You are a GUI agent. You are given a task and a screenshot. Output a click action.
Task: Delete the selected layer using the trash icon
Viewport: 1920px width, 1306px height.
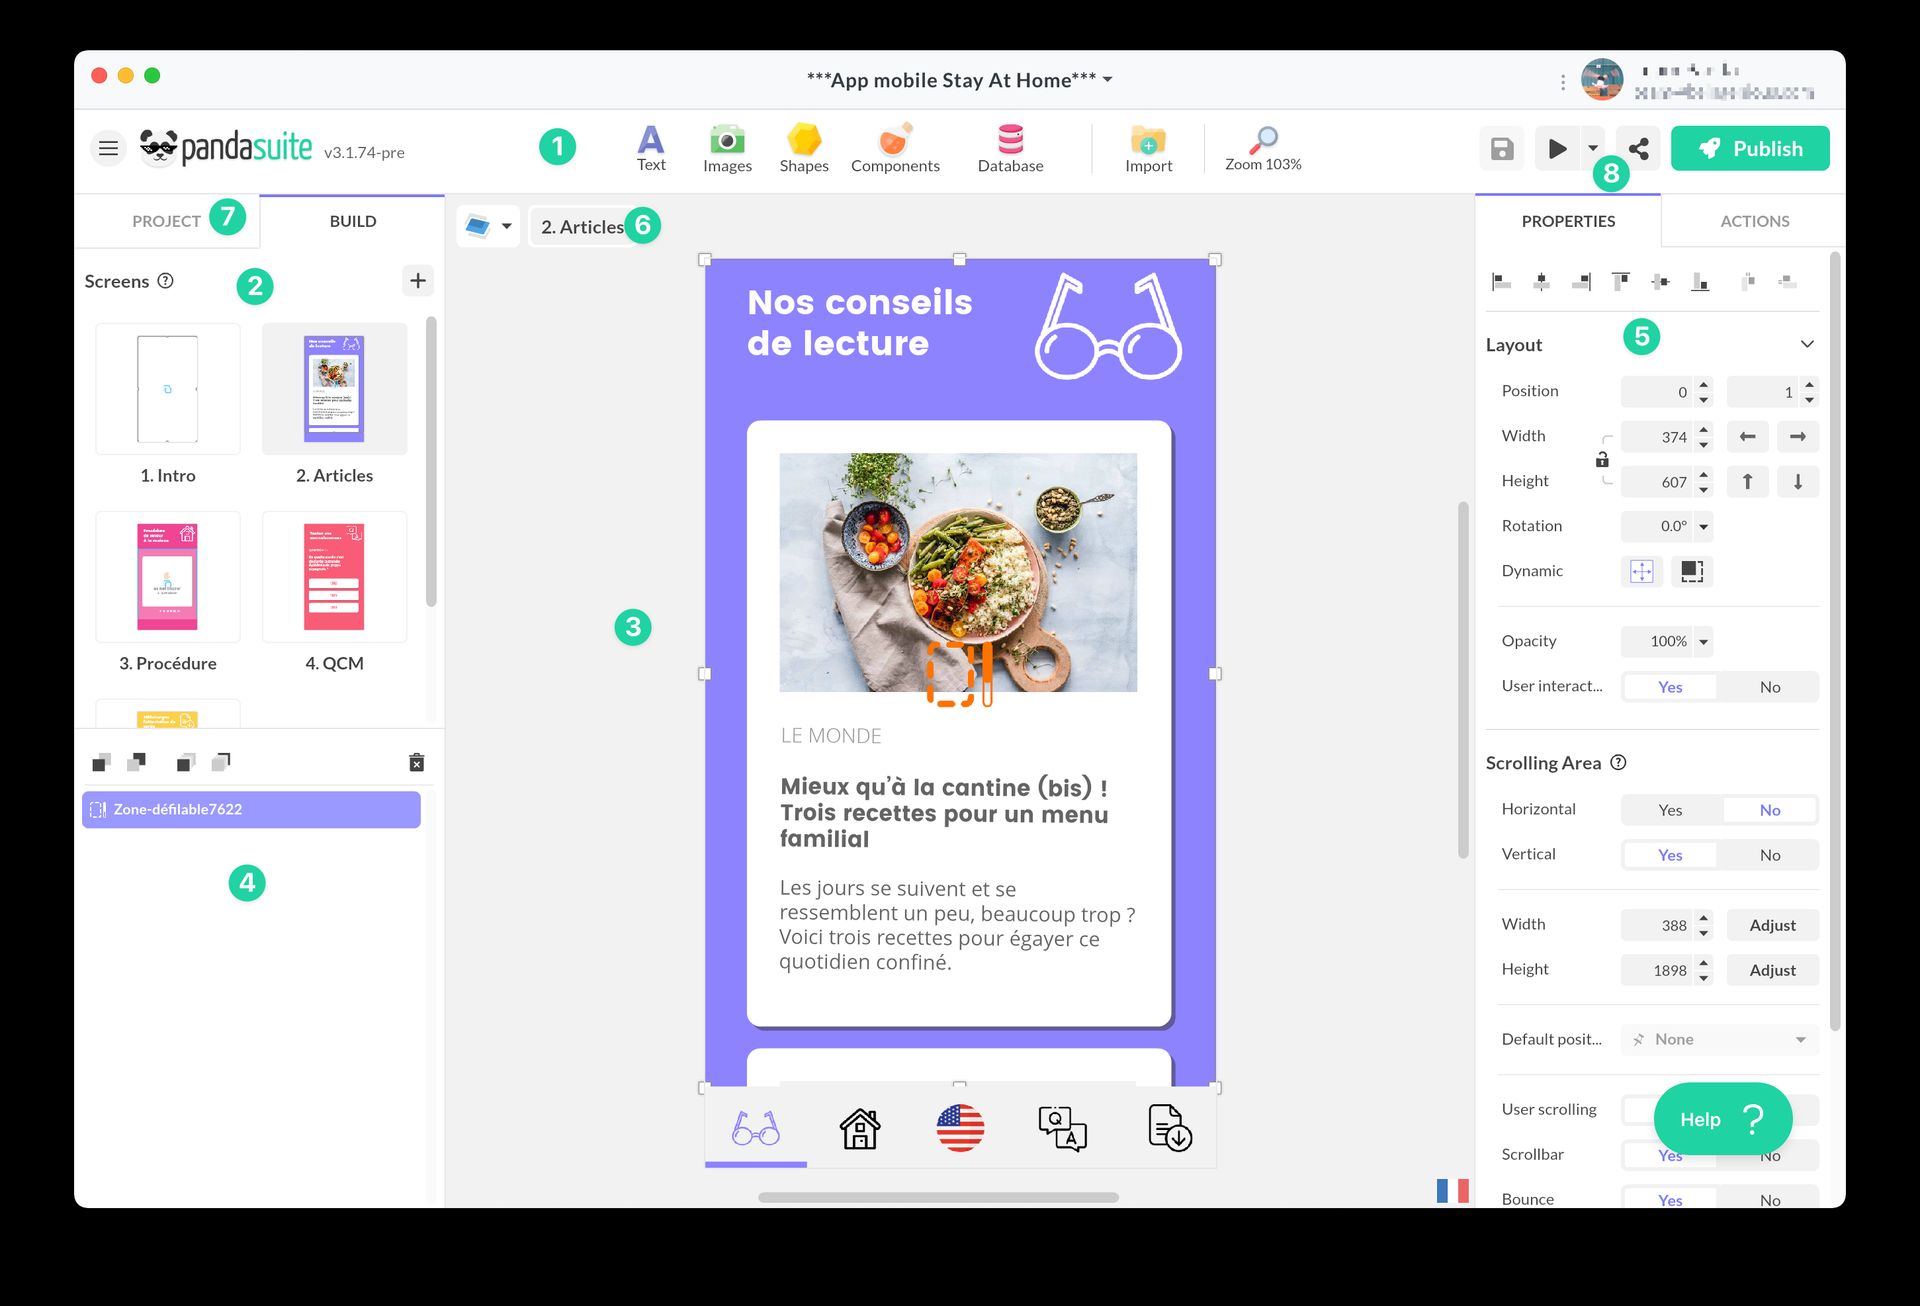tap(417, 762)
